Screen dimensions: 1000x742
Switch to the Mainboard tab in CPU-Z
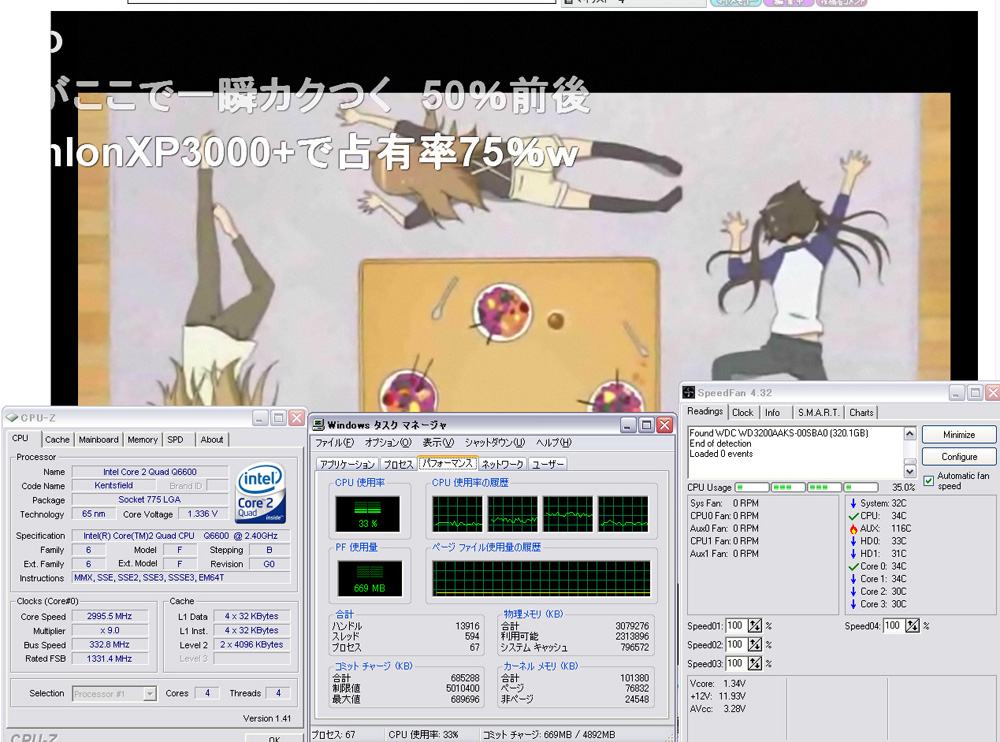99,440
